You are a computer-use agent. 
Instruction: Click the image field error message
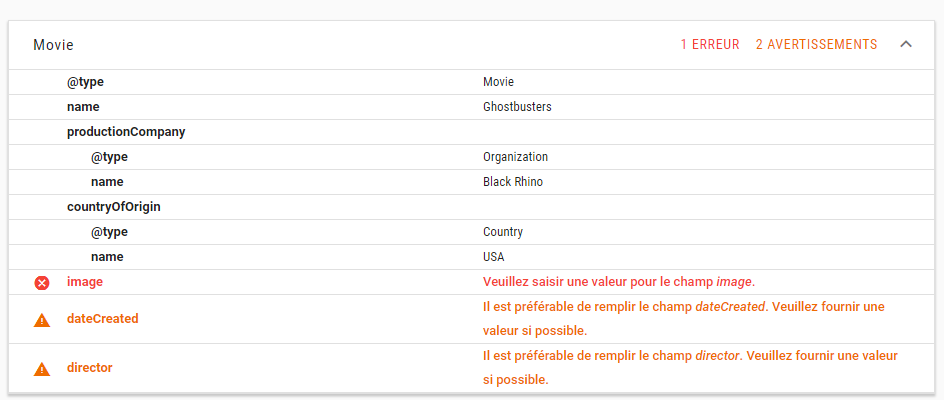coord(618,282)
